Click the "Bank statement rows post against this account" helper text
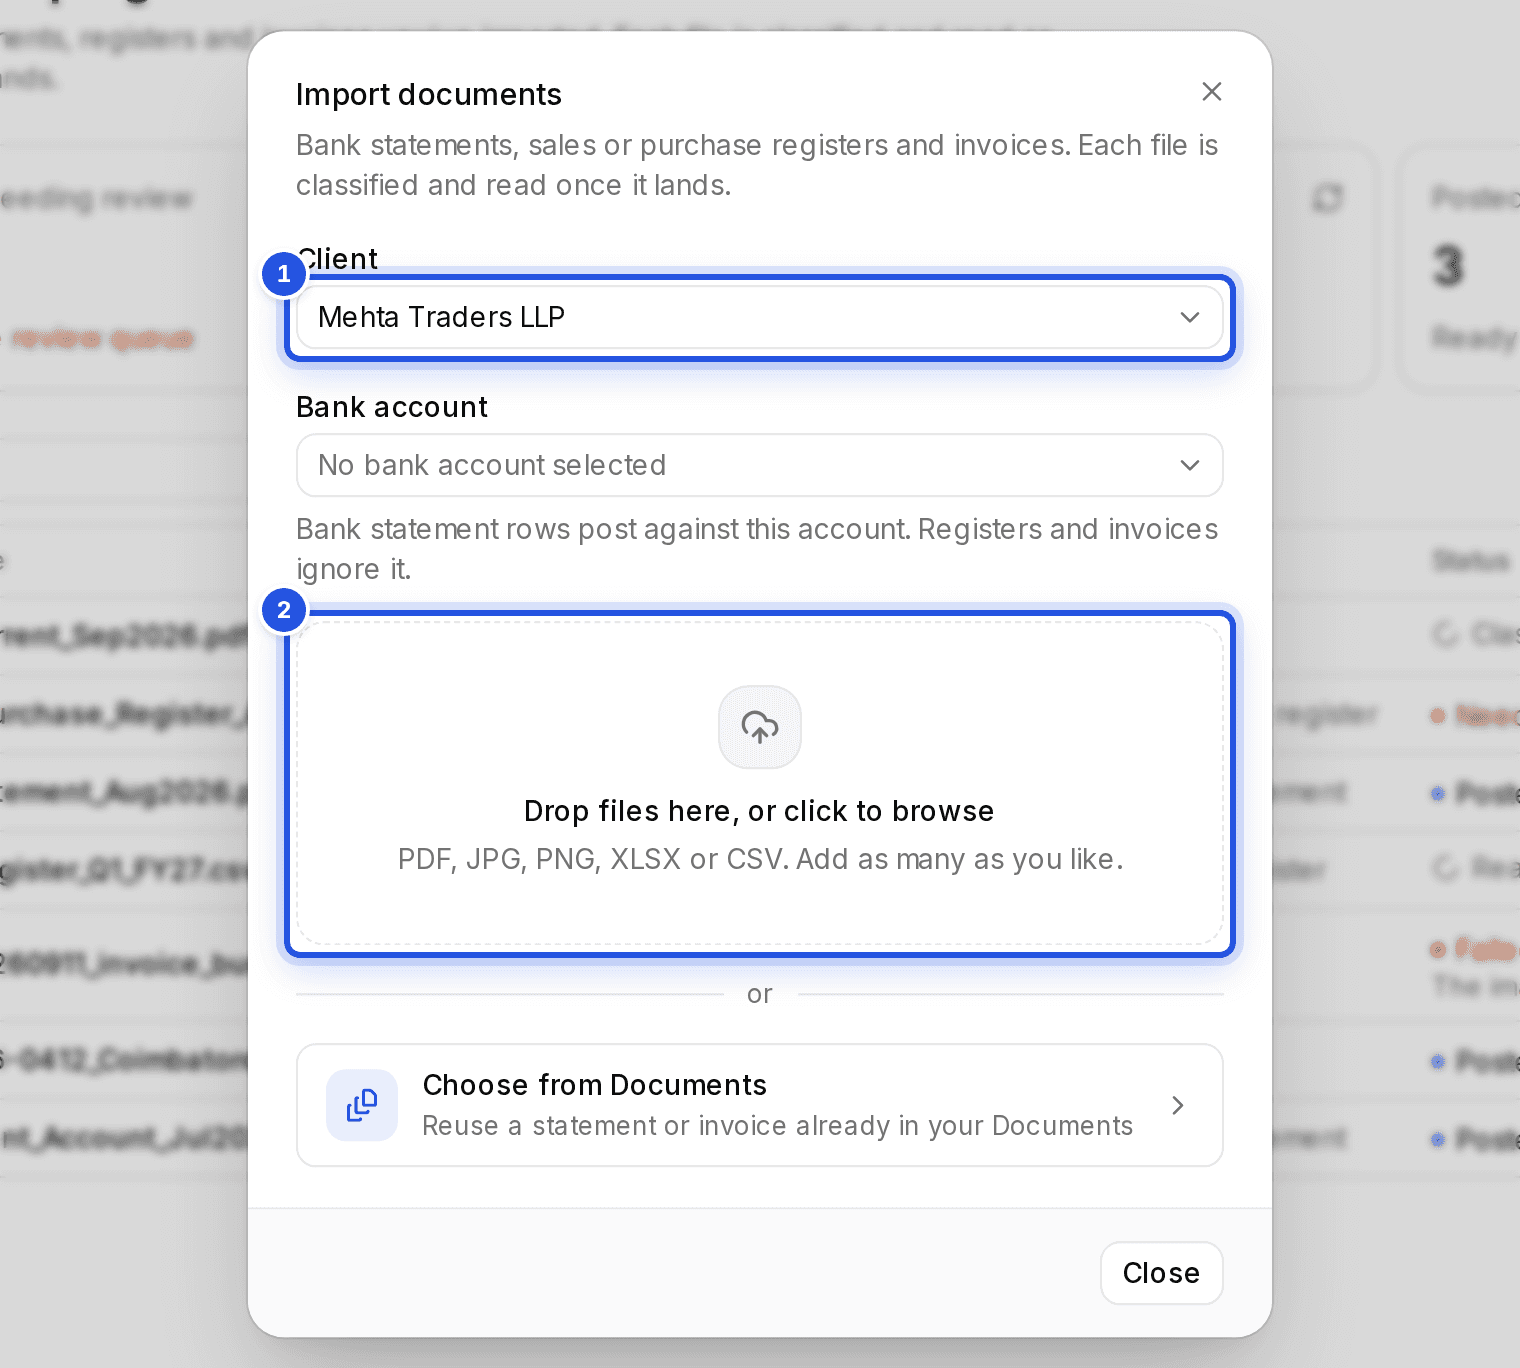The height and width of the screenshot is (1368, 1520). (757, 549)
